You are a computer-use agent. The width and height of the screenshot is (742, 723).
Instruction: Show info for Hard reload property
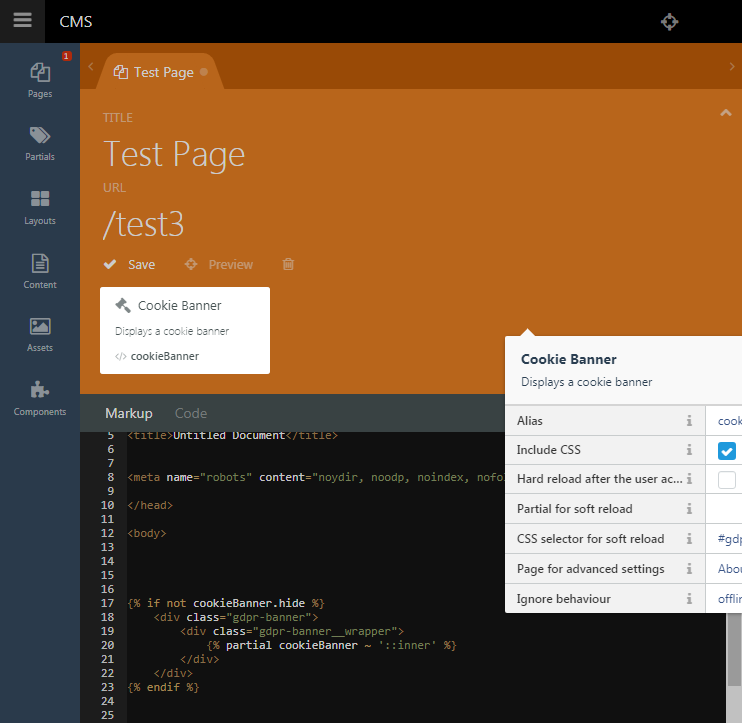click(x=689, y=479)
